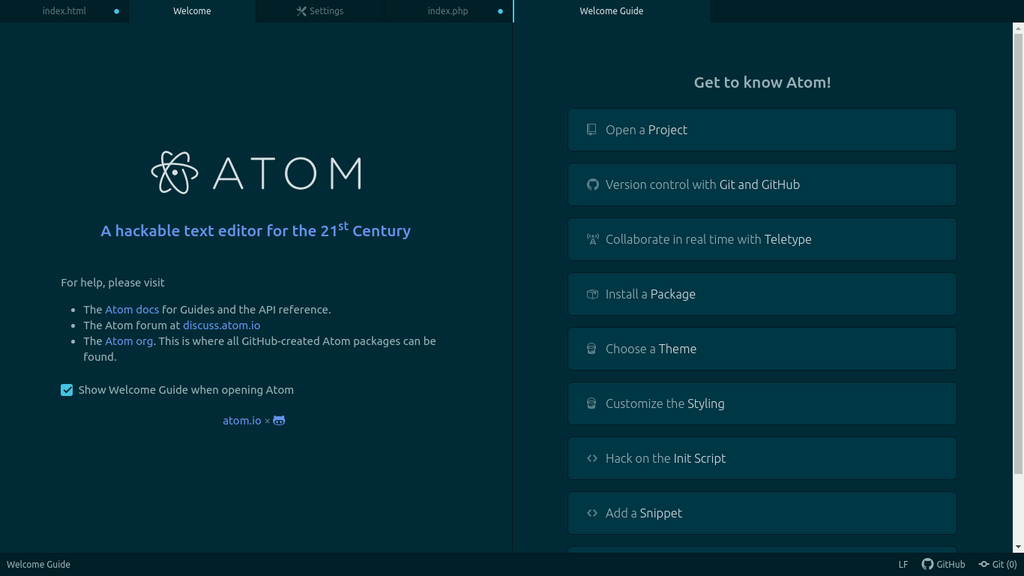The width and height of the screenshot is (1024, 576).
Task: Click the scrollbar down arrow in guide
Action: (x=1018, y=547)
